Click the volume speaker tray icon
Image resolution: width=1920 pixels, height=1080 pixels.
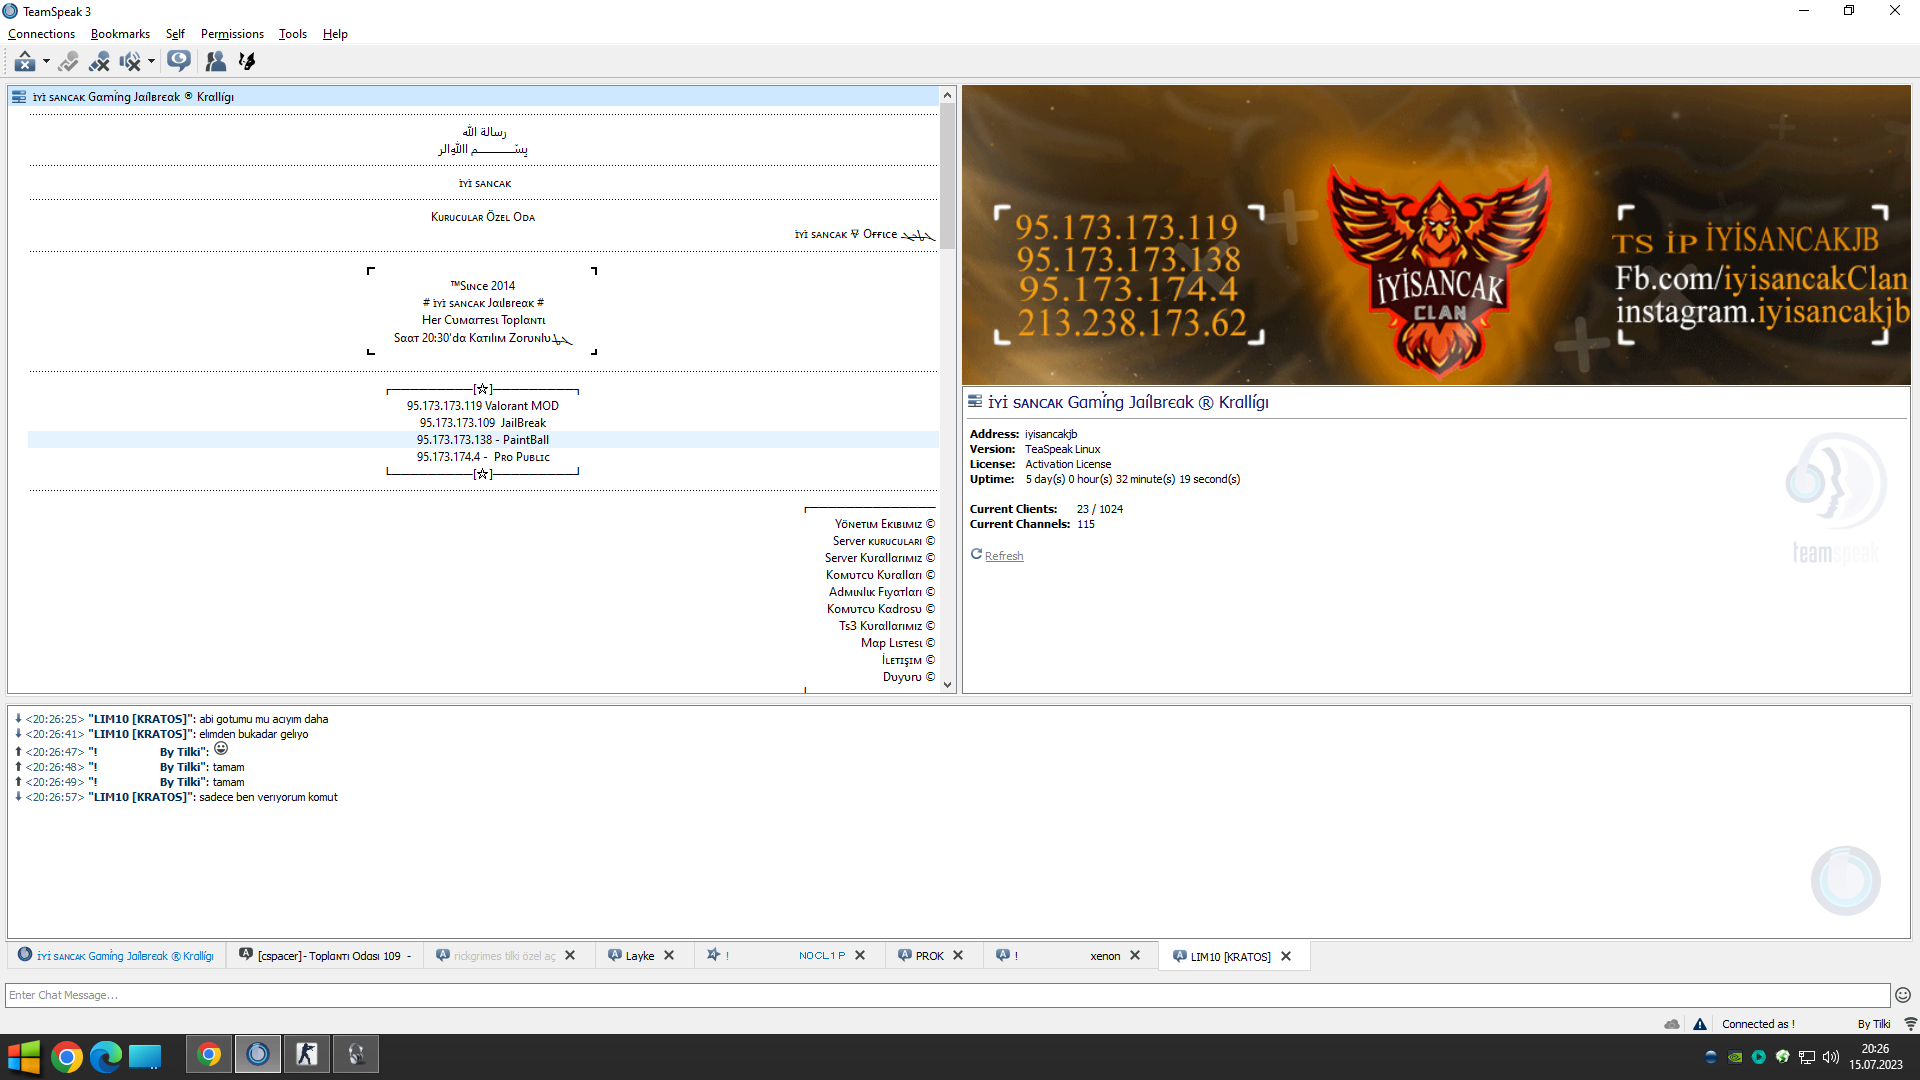[1831, 1057]
